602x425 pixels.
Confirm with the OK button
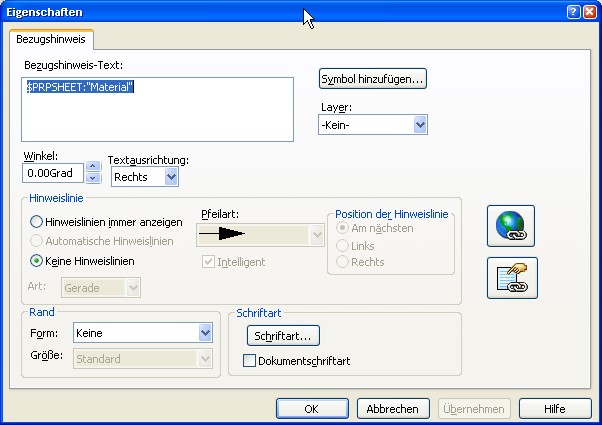312,409
